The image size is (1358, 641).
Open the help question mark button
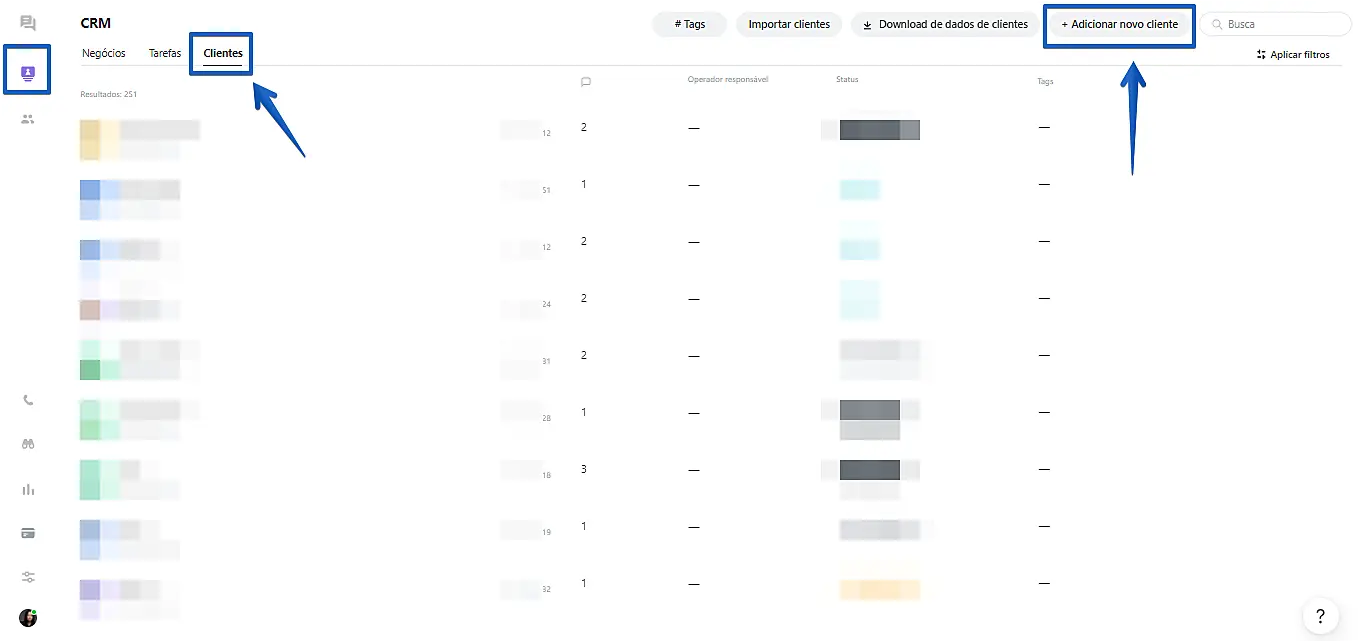(1320, 615)
